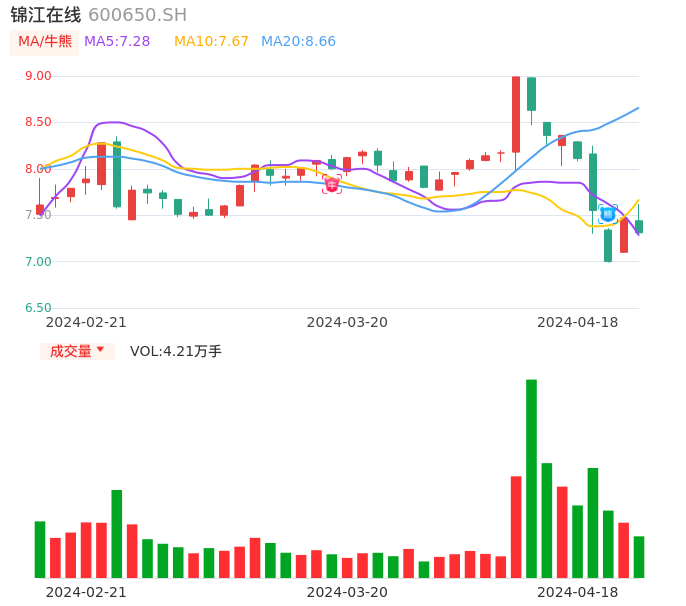This screenshot has width=686, height=606.
Task: Click the stock code 600650.SH
Action: click(137, 15)
